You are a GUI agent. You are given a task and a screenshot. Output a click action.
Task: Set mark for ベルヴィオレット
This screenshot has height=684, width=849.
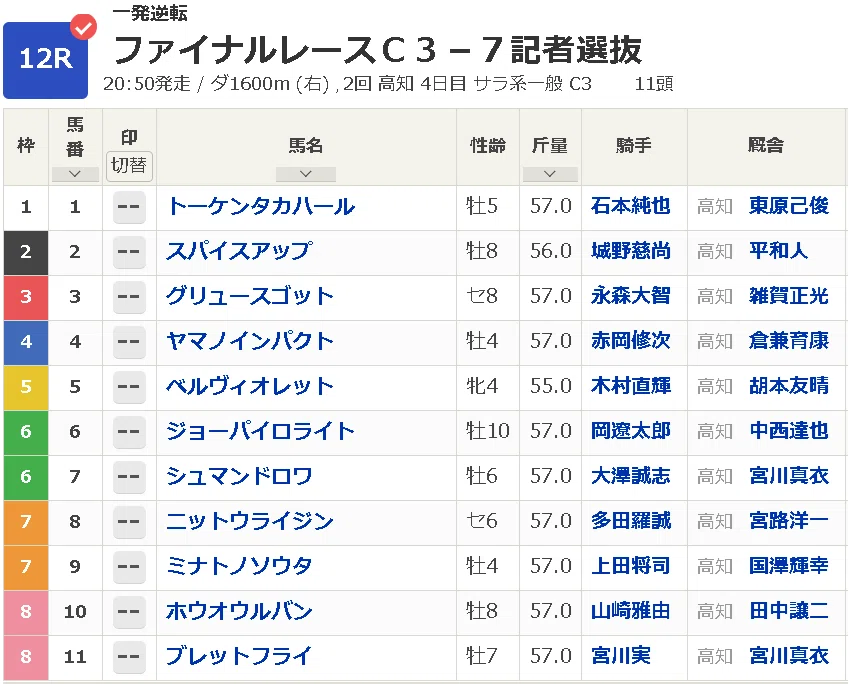click(129, 387)
